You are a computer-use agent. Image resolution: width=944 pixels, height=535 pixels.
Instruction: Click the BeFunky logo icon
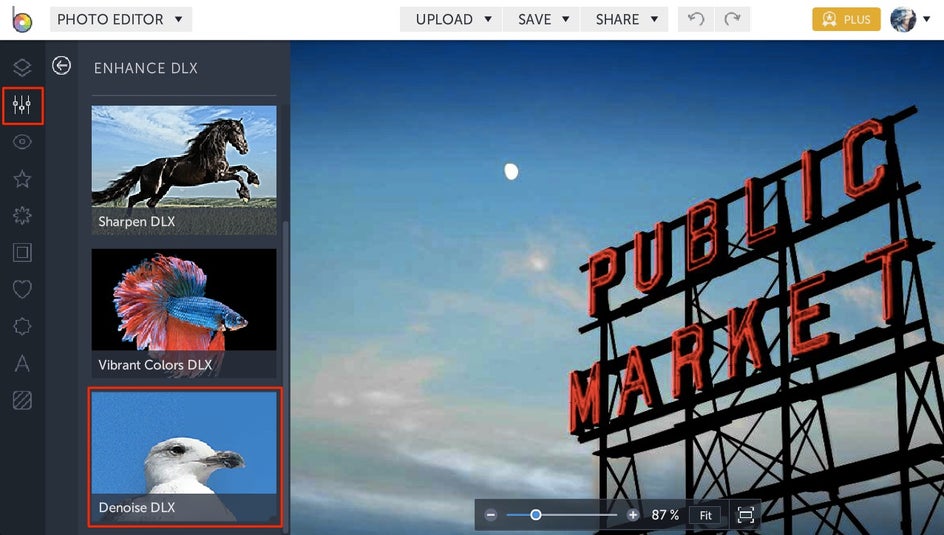click(x=22, y=20)
